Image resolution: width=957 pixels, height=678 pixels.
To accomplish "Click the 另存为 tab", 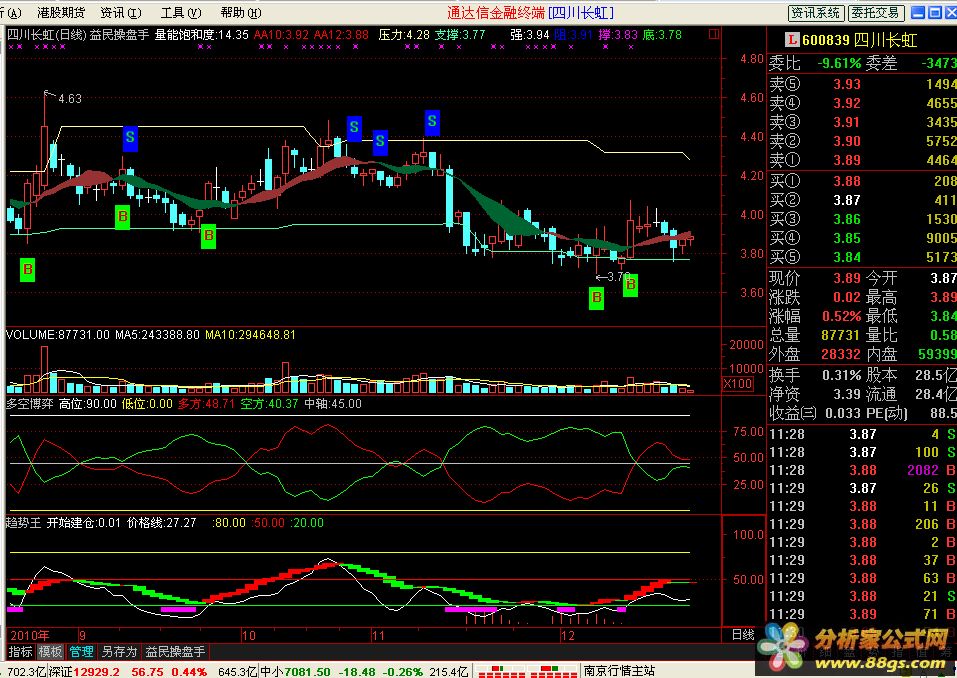I will click(119, 652).
